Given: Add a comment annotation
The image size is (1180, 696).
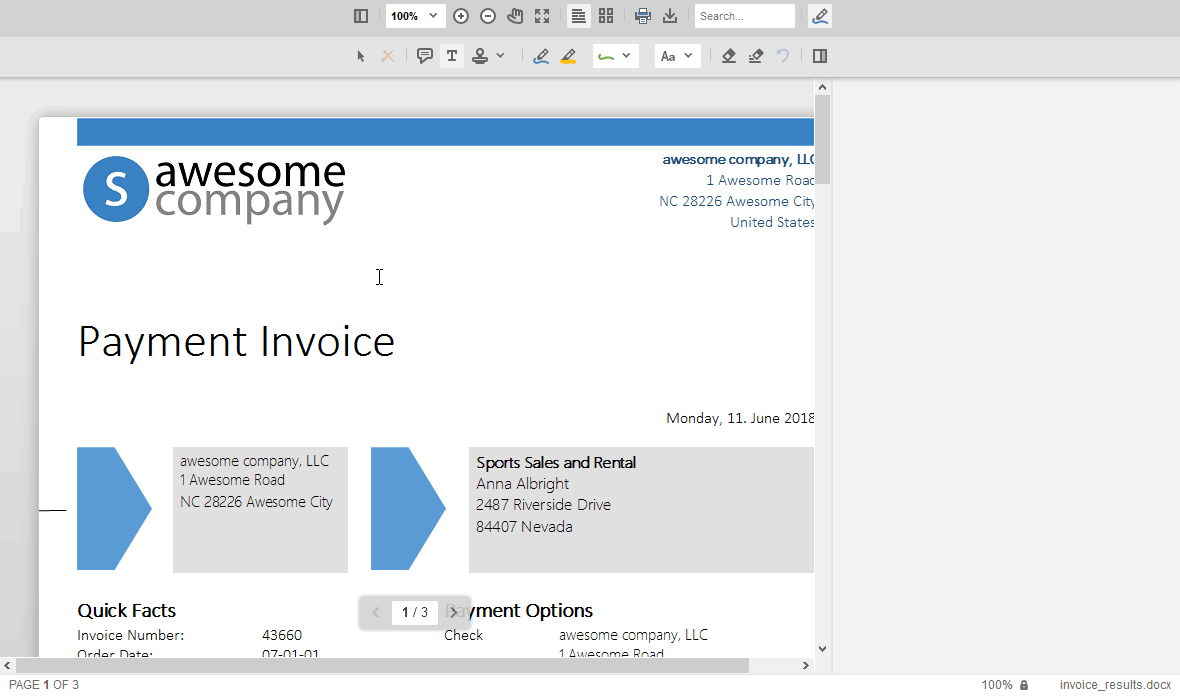Looking at the screenshot, I should pos(424,56).
